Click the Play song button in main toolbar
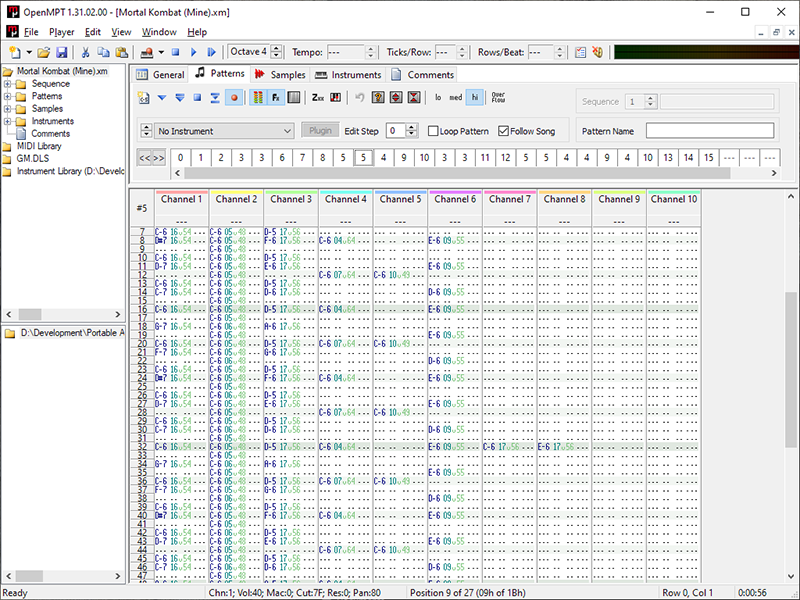The width and height of the screenshot is (800, 600). 193,52
